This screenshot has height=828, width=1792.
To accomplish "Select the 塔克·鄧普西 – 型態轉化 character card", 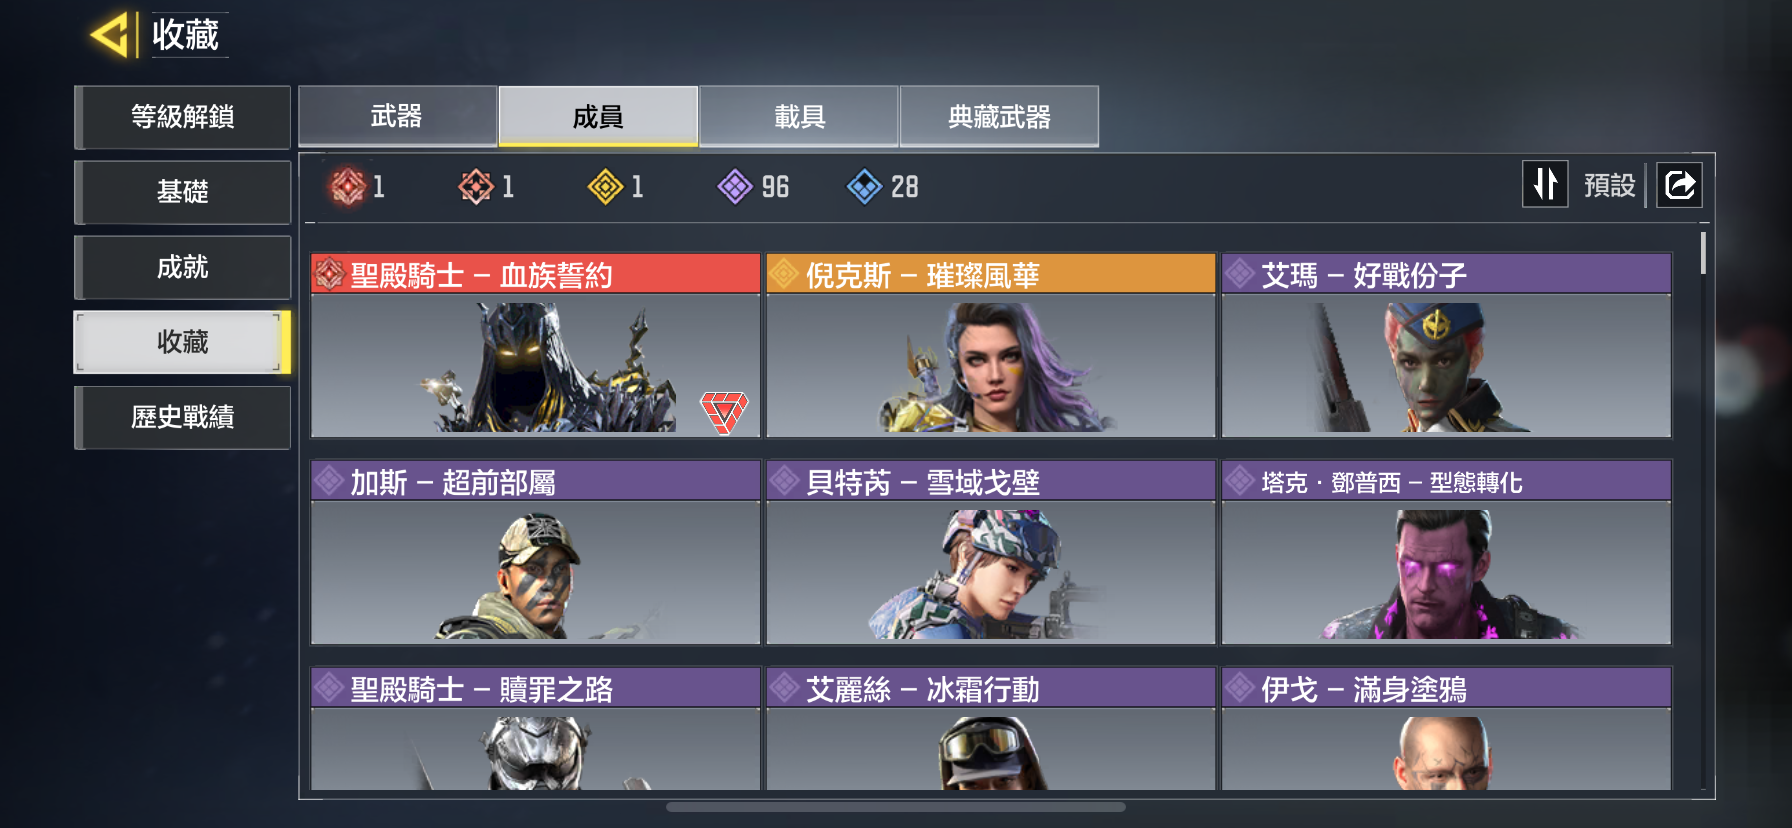I will (1446, 552).
